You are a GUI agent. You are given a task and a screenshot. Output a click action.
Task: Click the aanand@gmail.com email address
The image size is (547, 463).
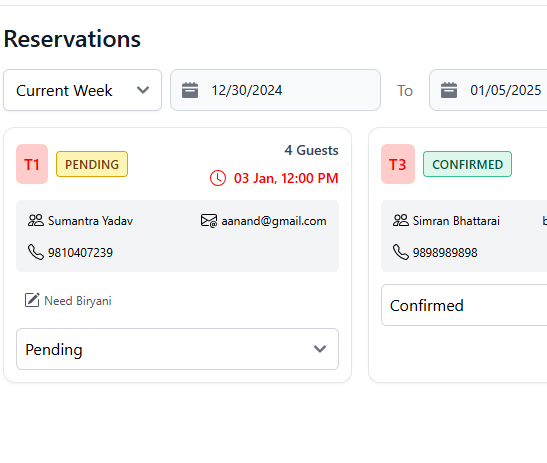pos(274,221)
